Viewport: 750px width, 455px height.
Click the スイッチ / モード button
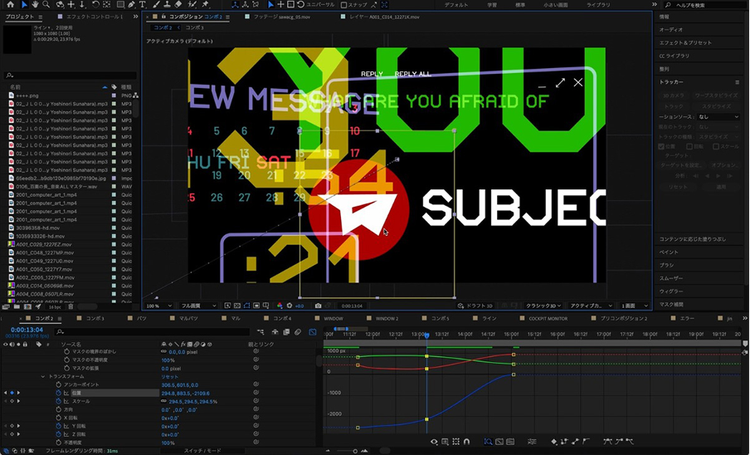point(202,451)
